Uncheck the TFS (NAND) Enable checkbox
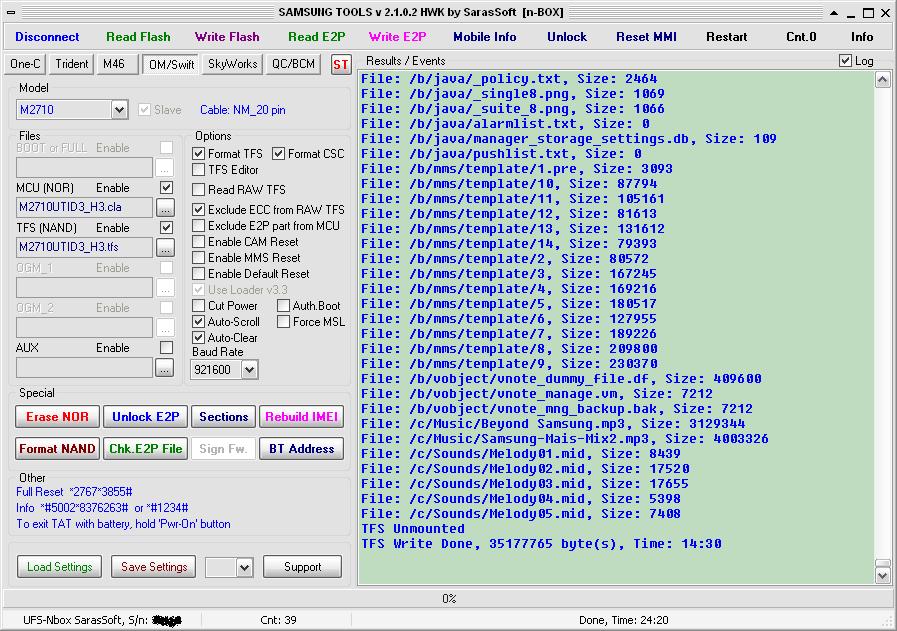This screenshot has height=631, width=897. click(166, 228)
